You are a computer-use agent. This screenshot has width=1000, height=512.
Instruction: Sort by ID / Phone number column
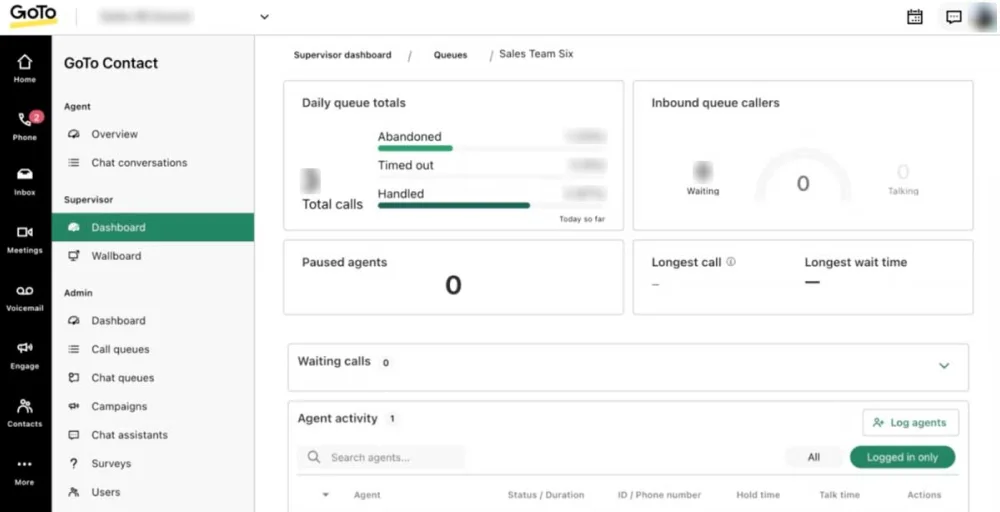[659, 495]
